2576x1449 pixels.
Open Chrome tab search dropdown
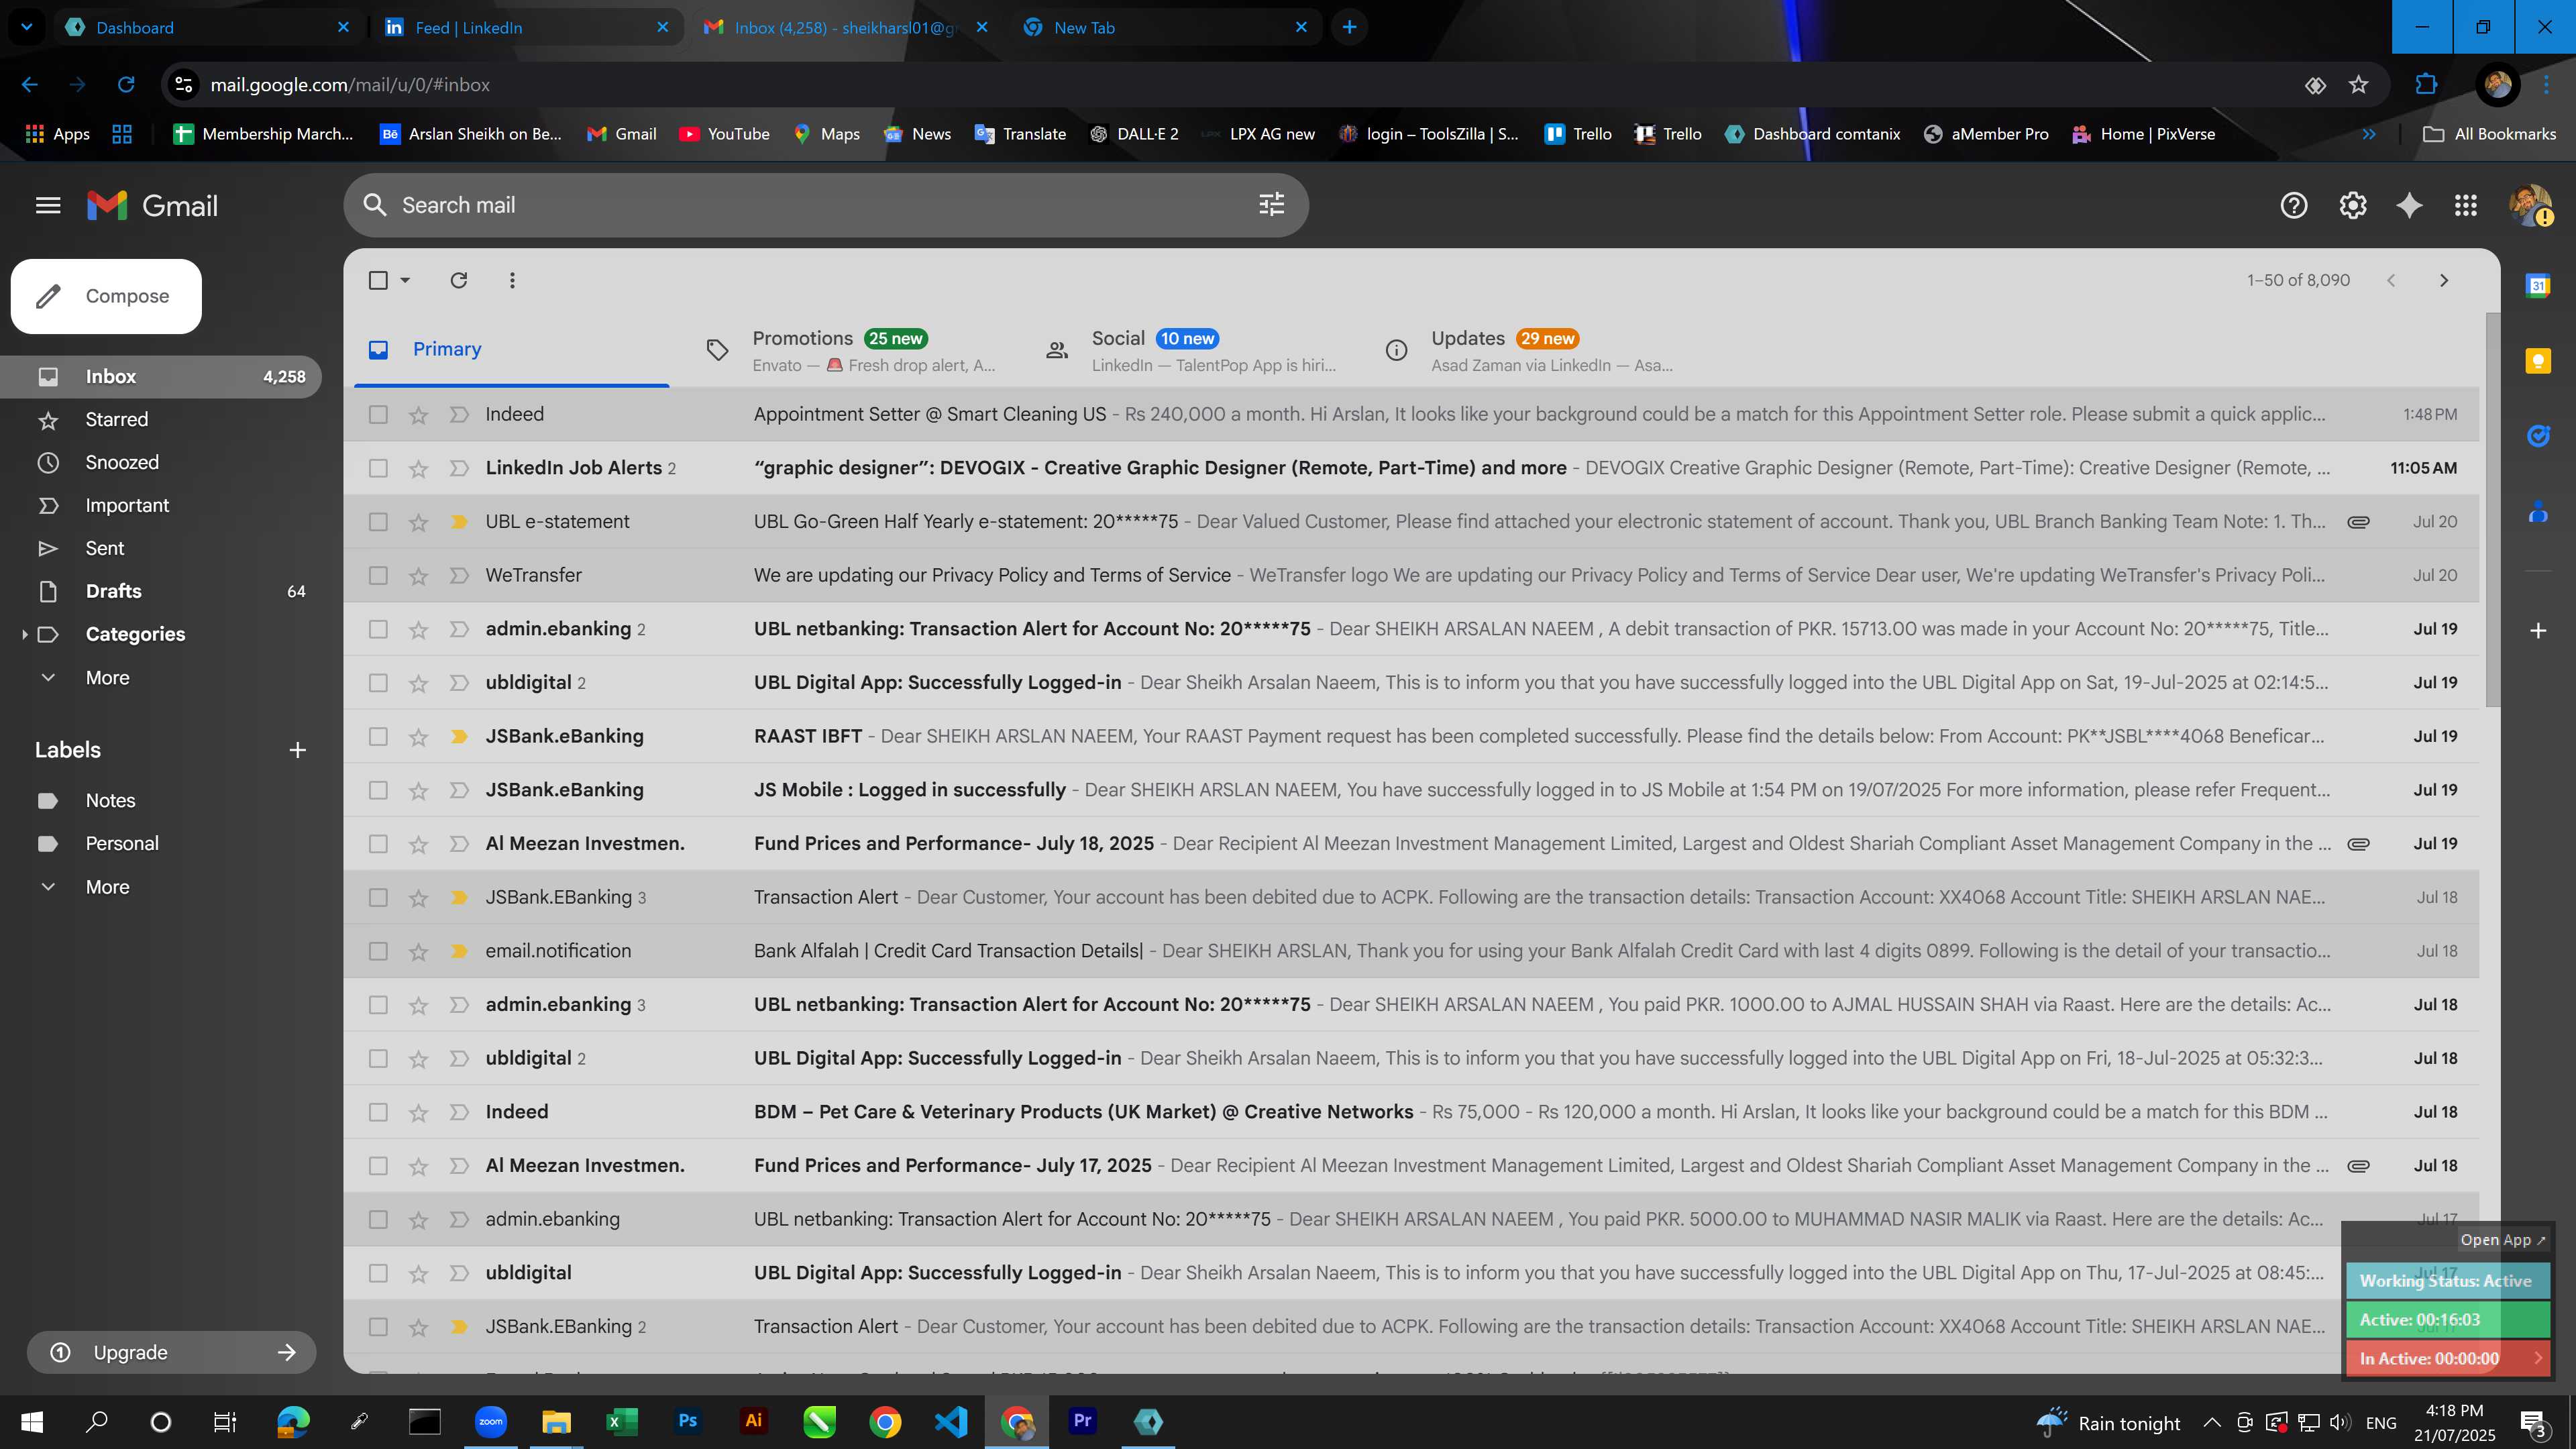pyautogui.click(x=27, y=27)
